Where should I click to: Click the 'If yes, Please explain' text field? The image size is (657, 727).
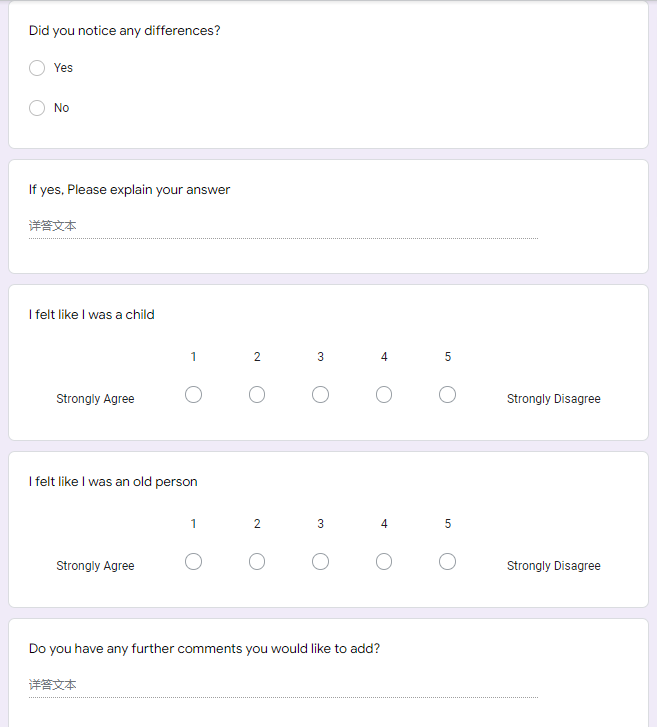(x=283, y=226)
